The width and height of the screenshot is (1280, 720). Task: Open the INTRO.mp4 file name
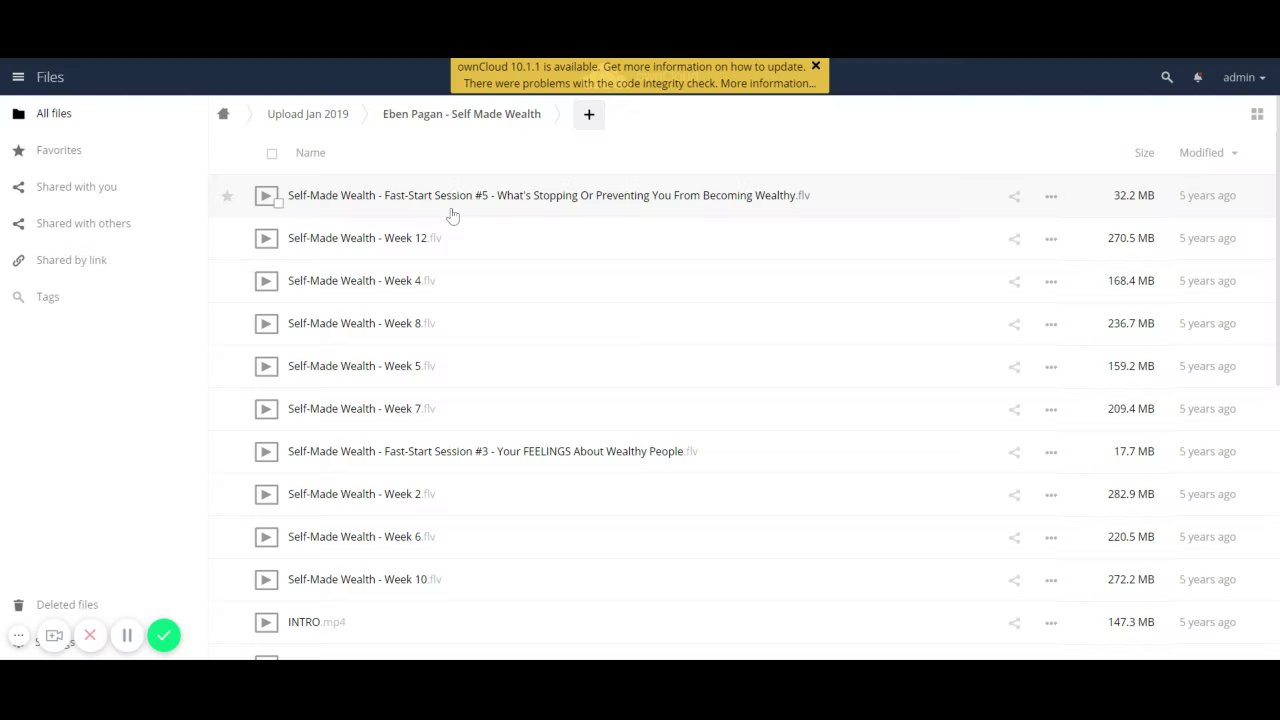click(316, 622)
